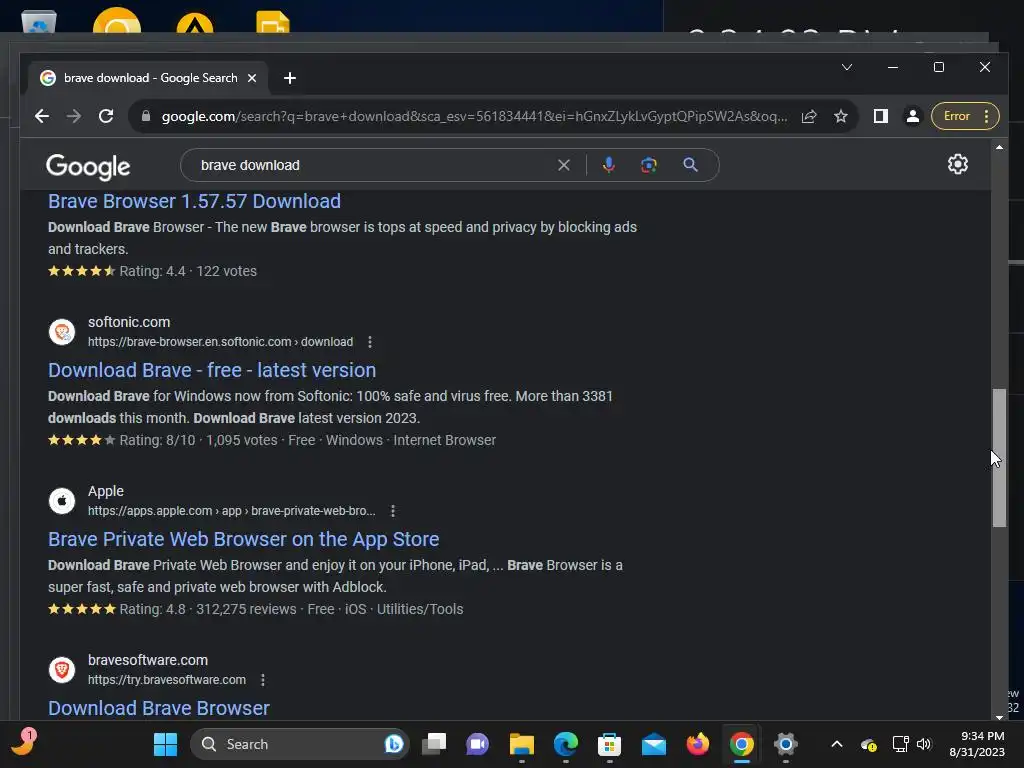Click softonic text Rating: 8/10
Screen dimensions: 1024x768
pos(157,441)
